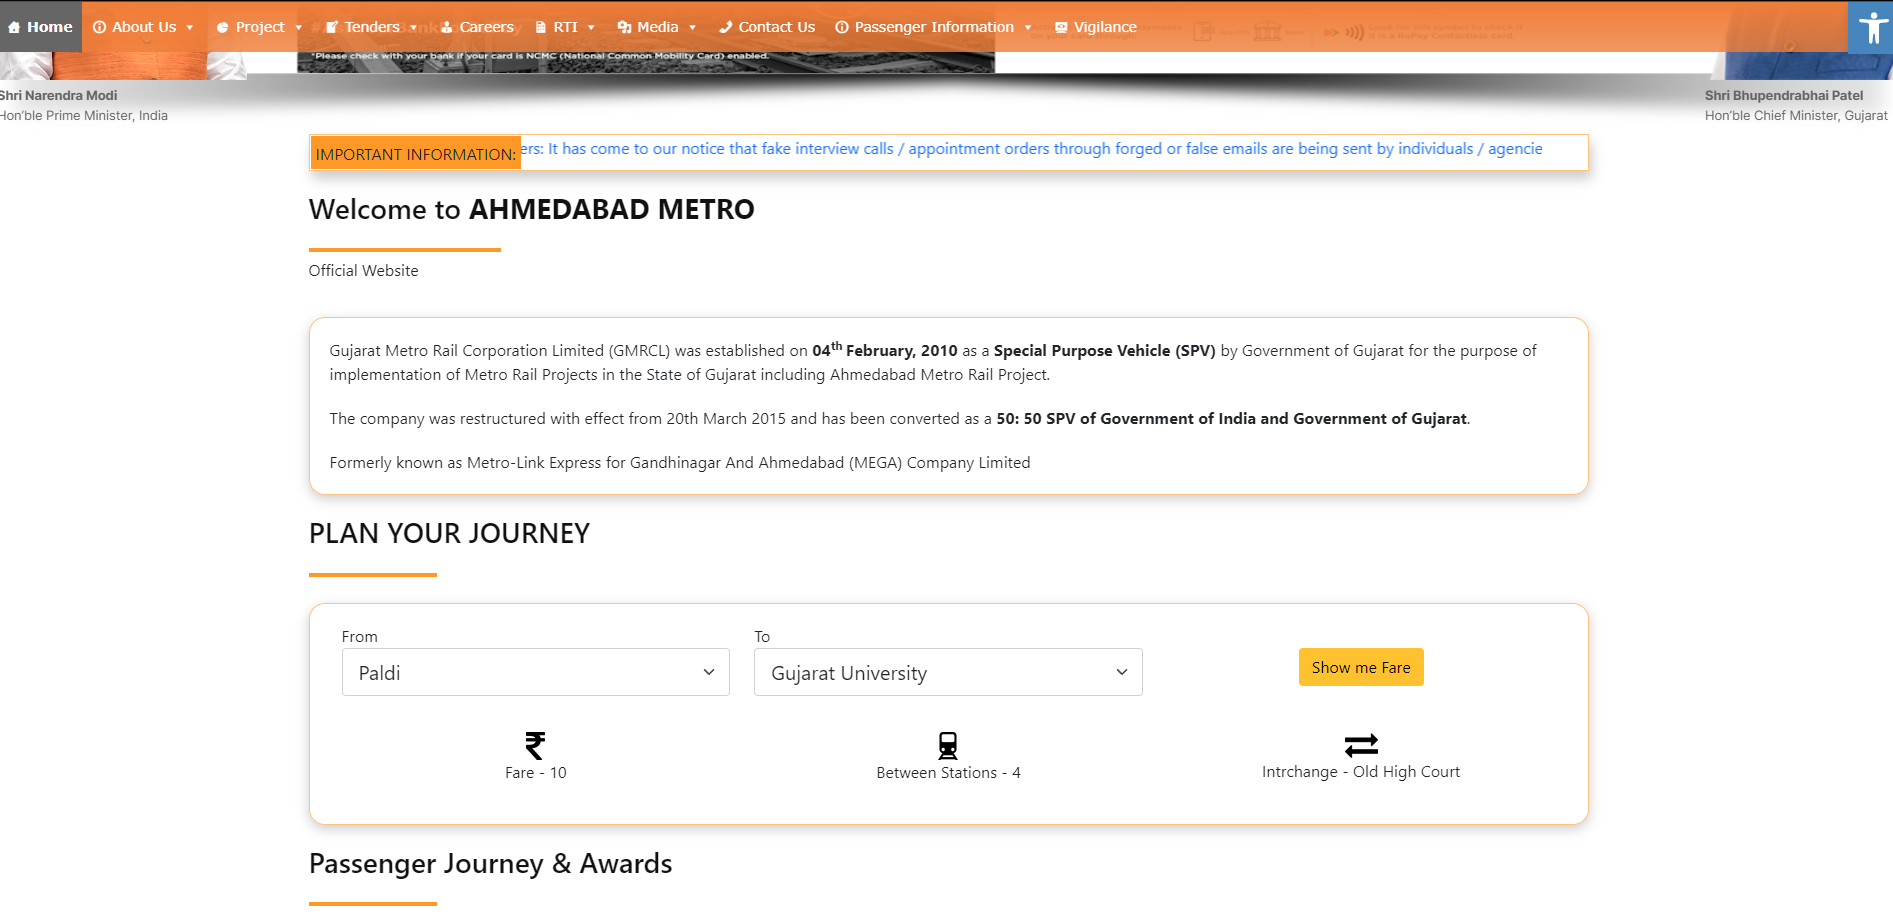Click the Project menu icon
This screenshot has height=916, width=1893.
pos(222,28)
